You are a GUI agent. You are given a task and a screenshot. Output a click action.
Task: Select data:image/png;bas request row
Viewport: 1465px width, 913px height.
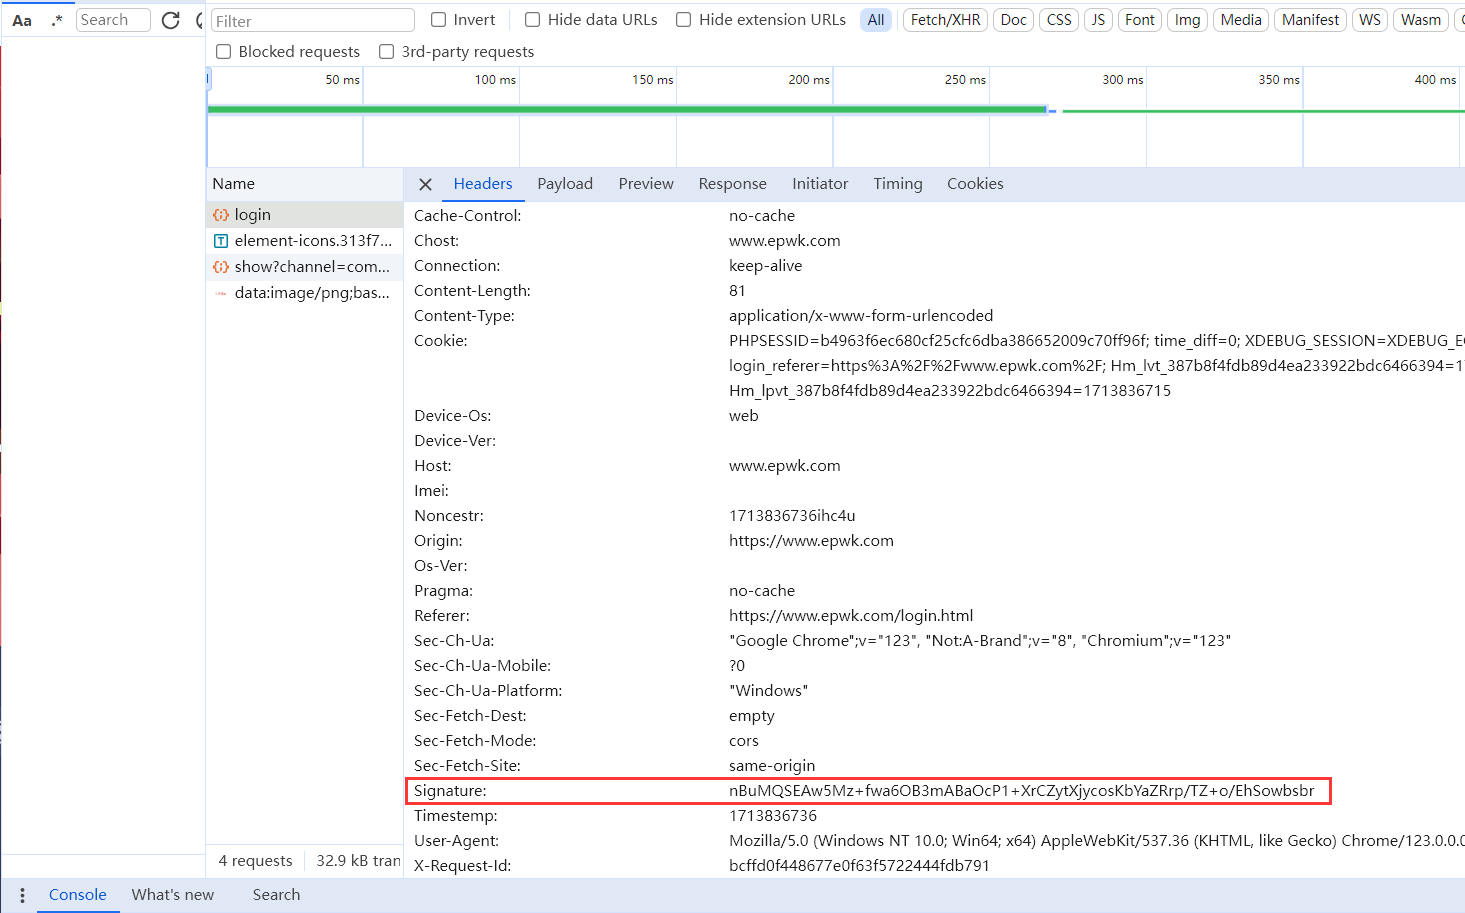(x=304, y=293)
